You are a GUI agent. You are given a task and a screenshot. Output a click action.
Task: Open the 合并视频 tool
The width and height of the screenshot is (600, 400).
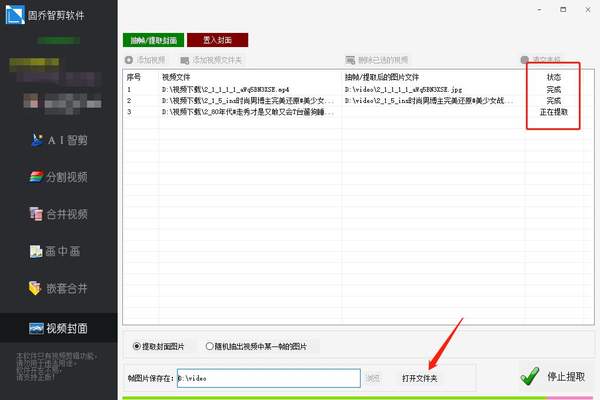click(58, 214)
